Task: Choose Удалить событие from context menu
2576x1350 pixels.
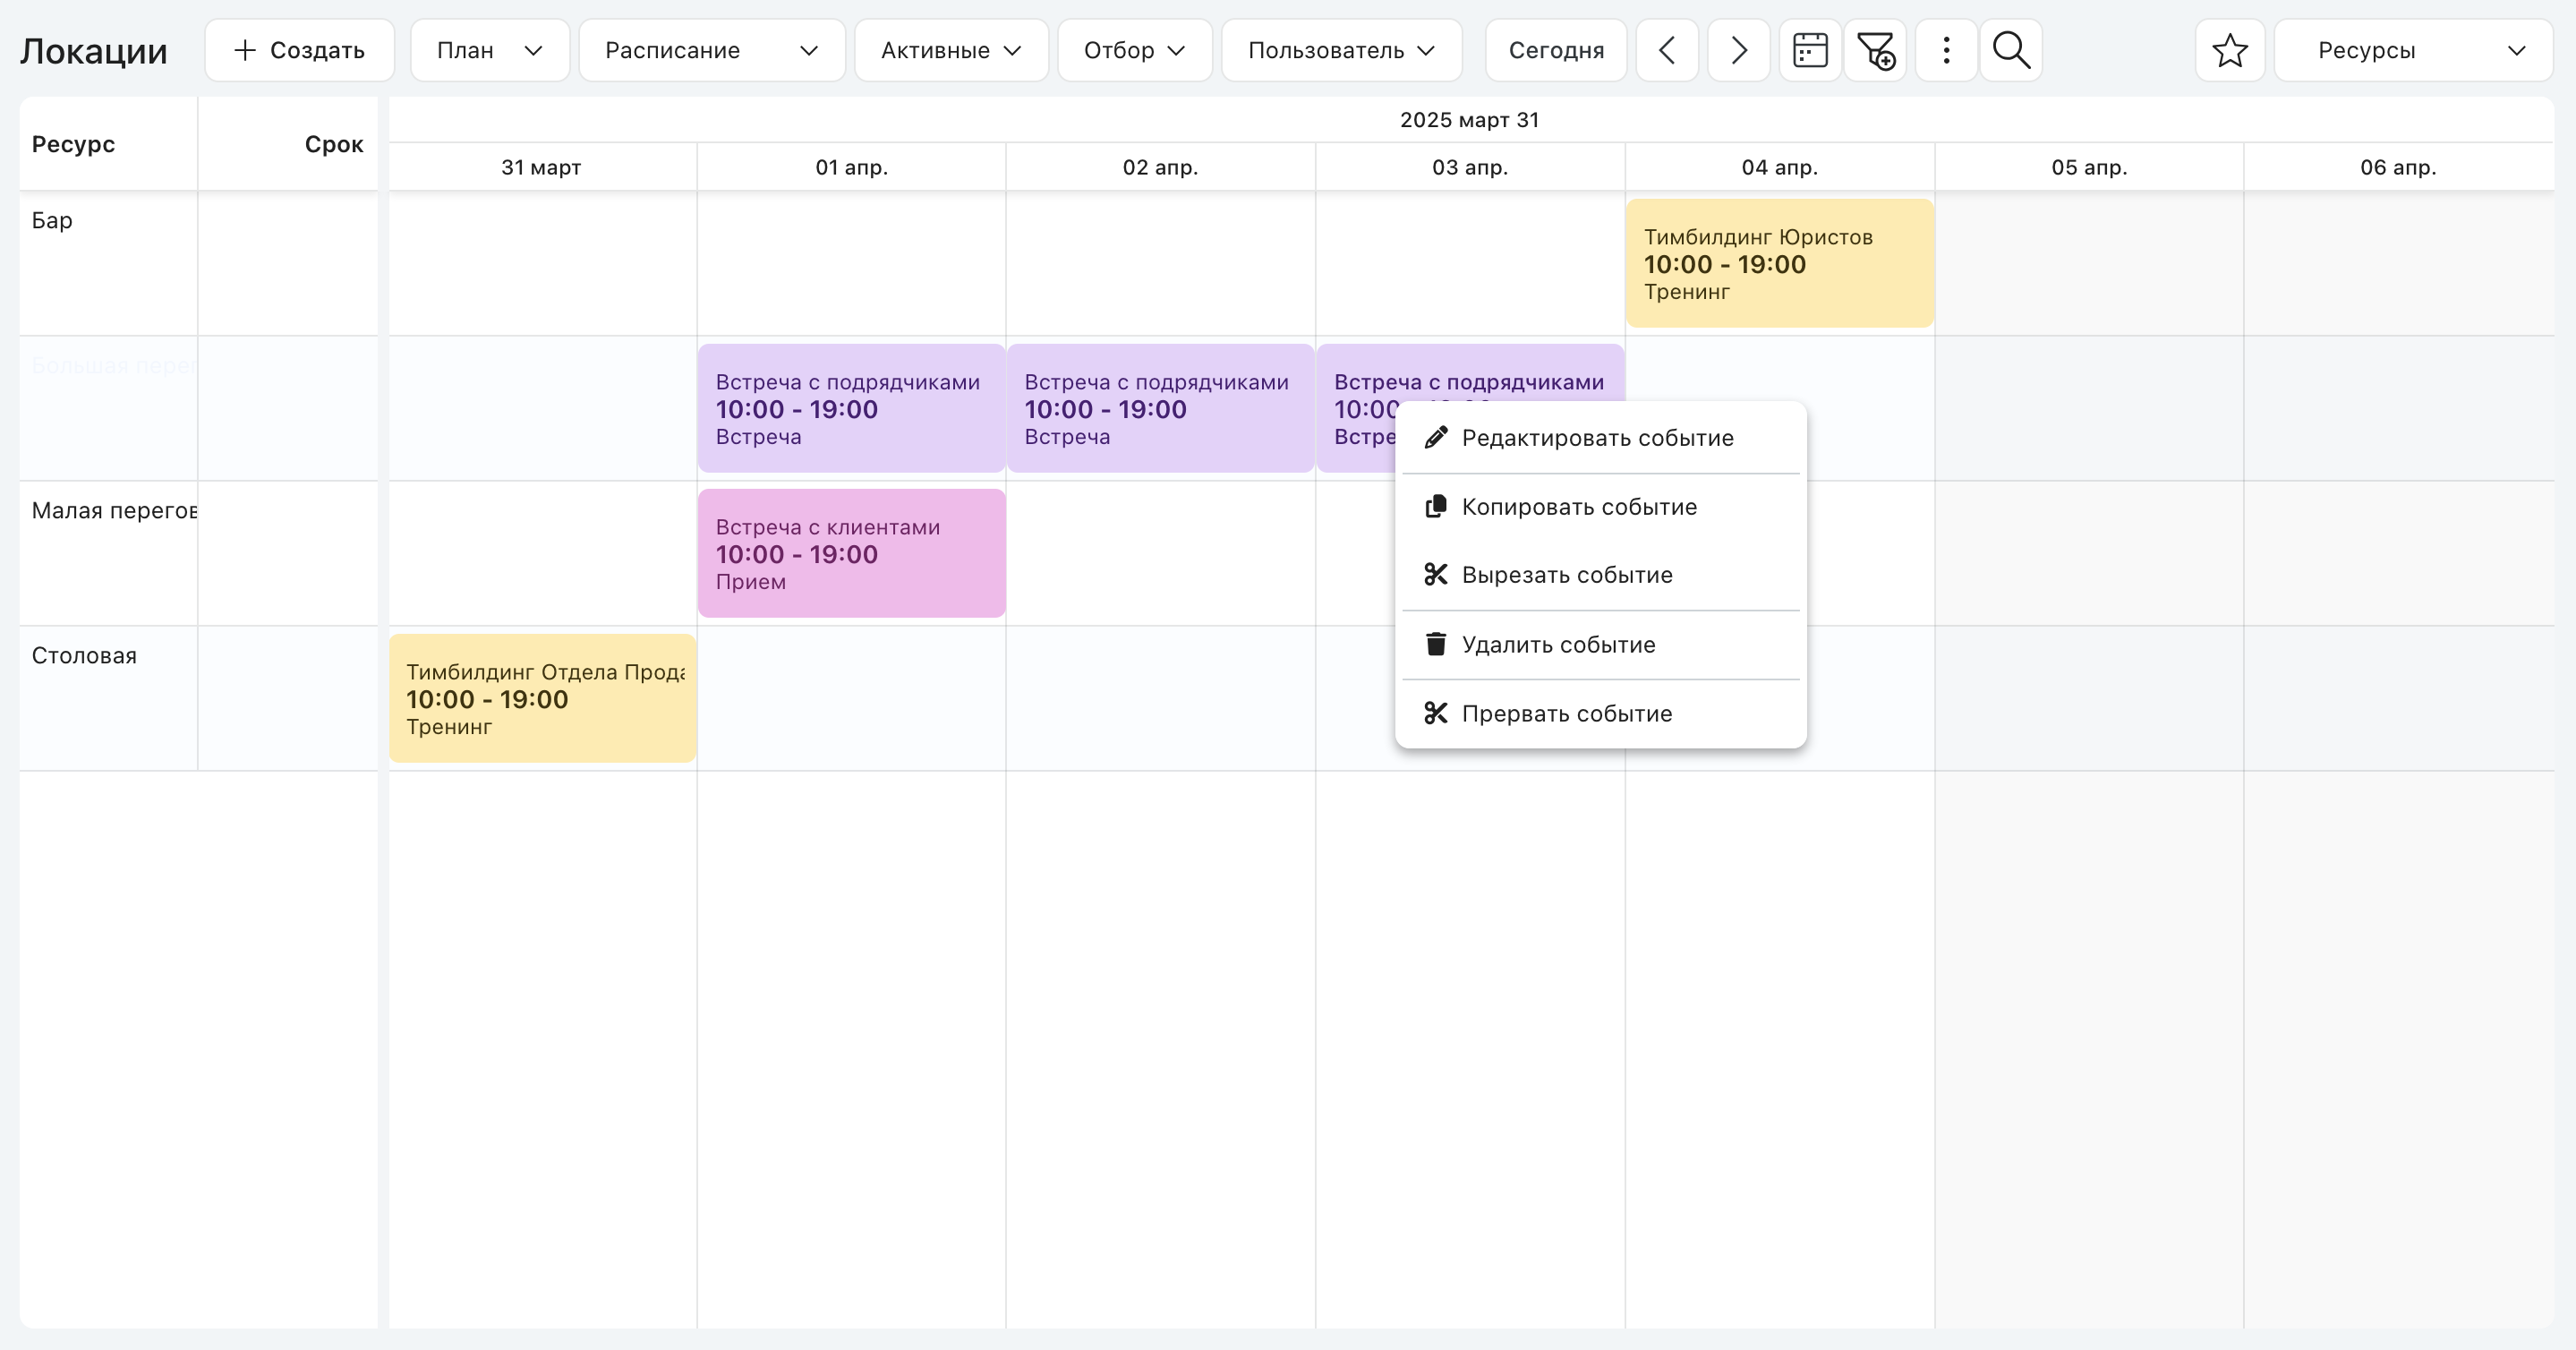Action: (1600, 645)
